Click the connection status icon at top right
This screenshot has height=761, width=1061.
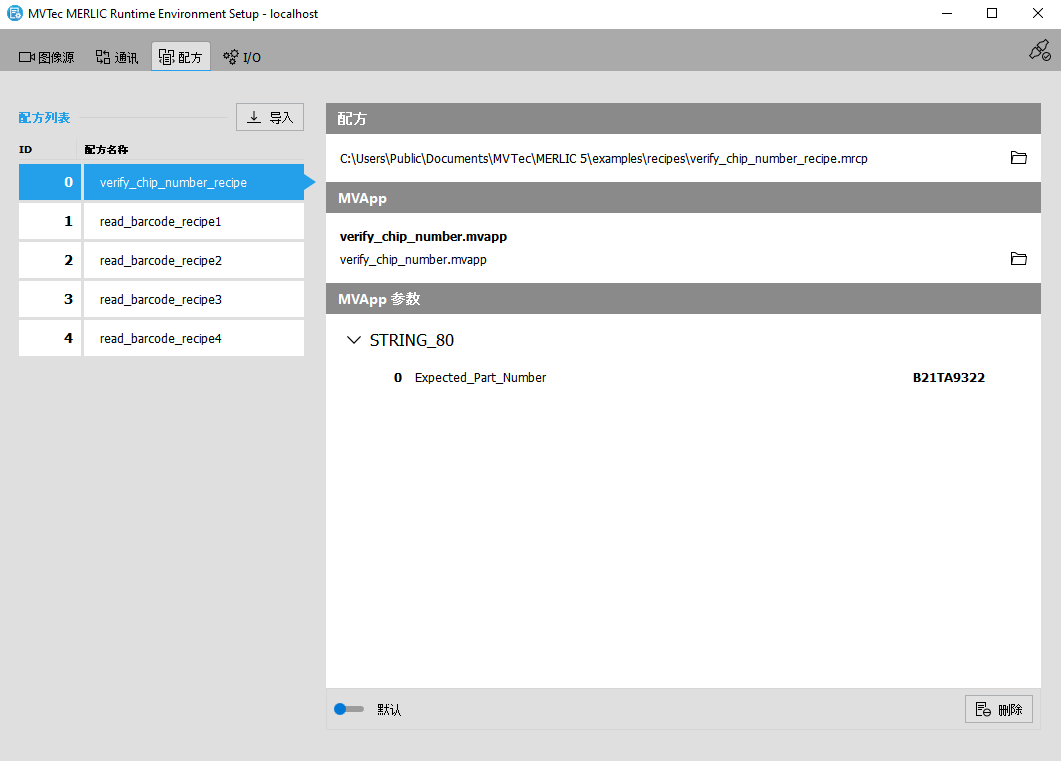coord(1039,50)
